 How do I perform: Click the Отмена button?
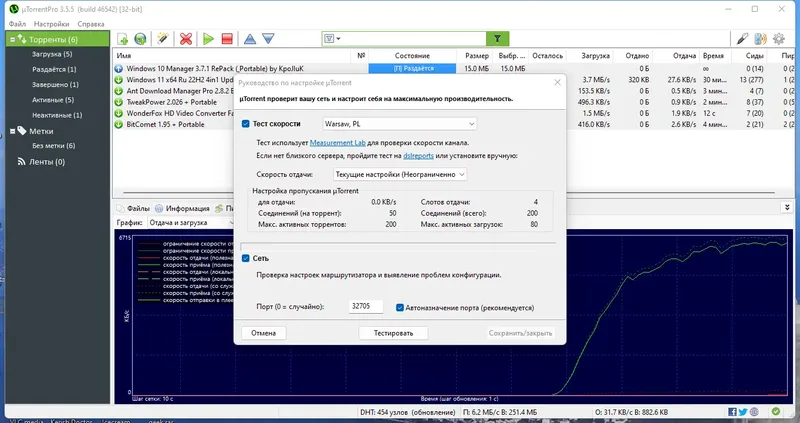coord(263,333)
